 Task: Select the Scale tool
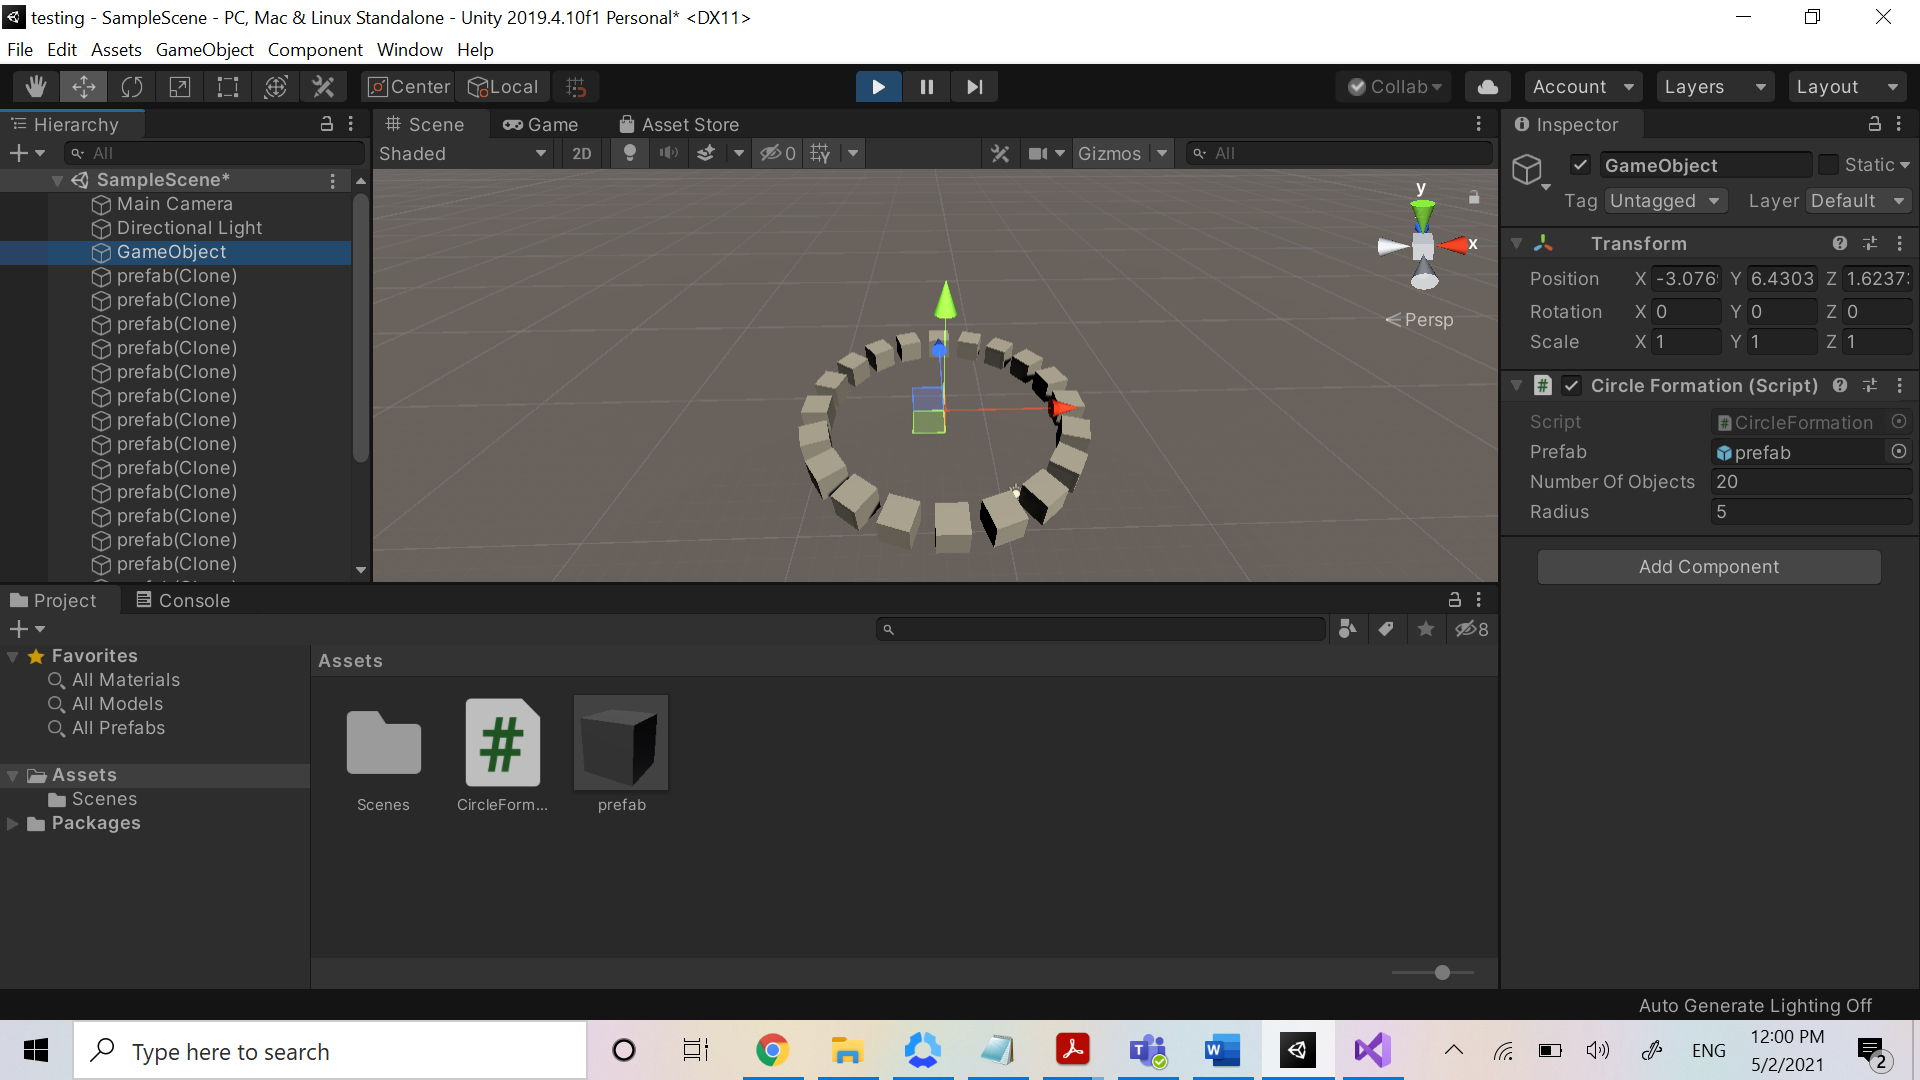point(180,87)
